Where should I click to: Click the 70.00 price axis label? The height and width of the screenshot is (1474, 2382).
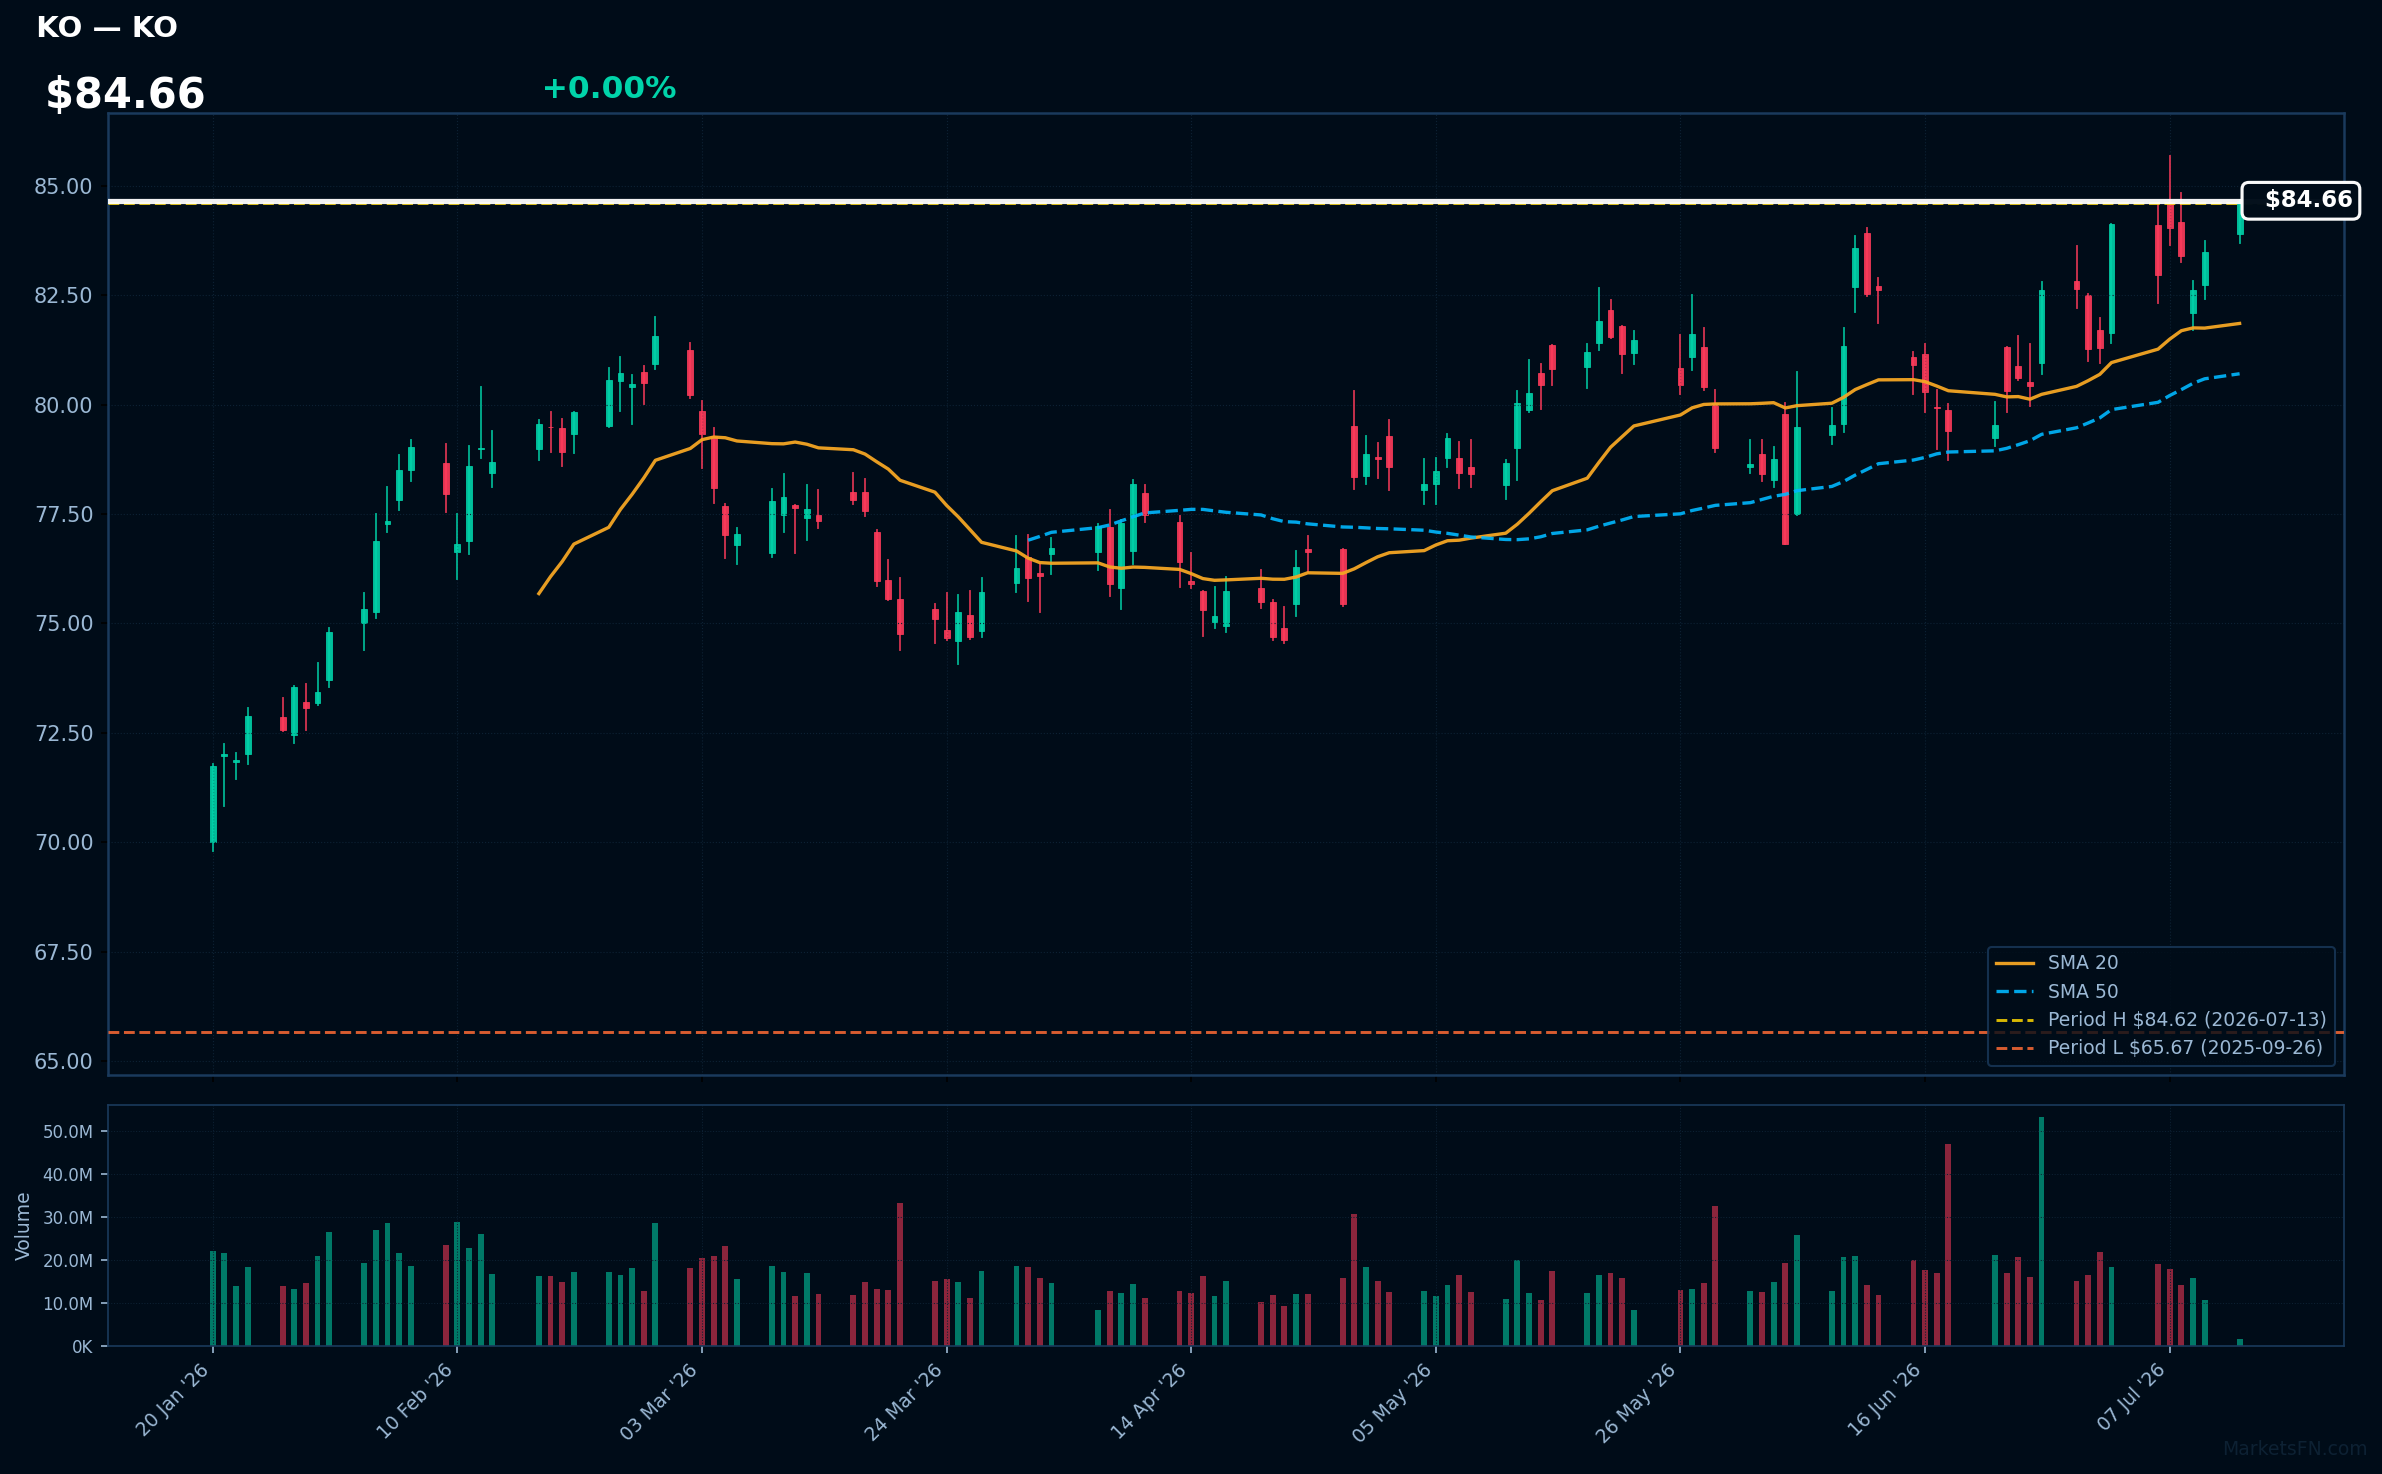tap(63, 842)
